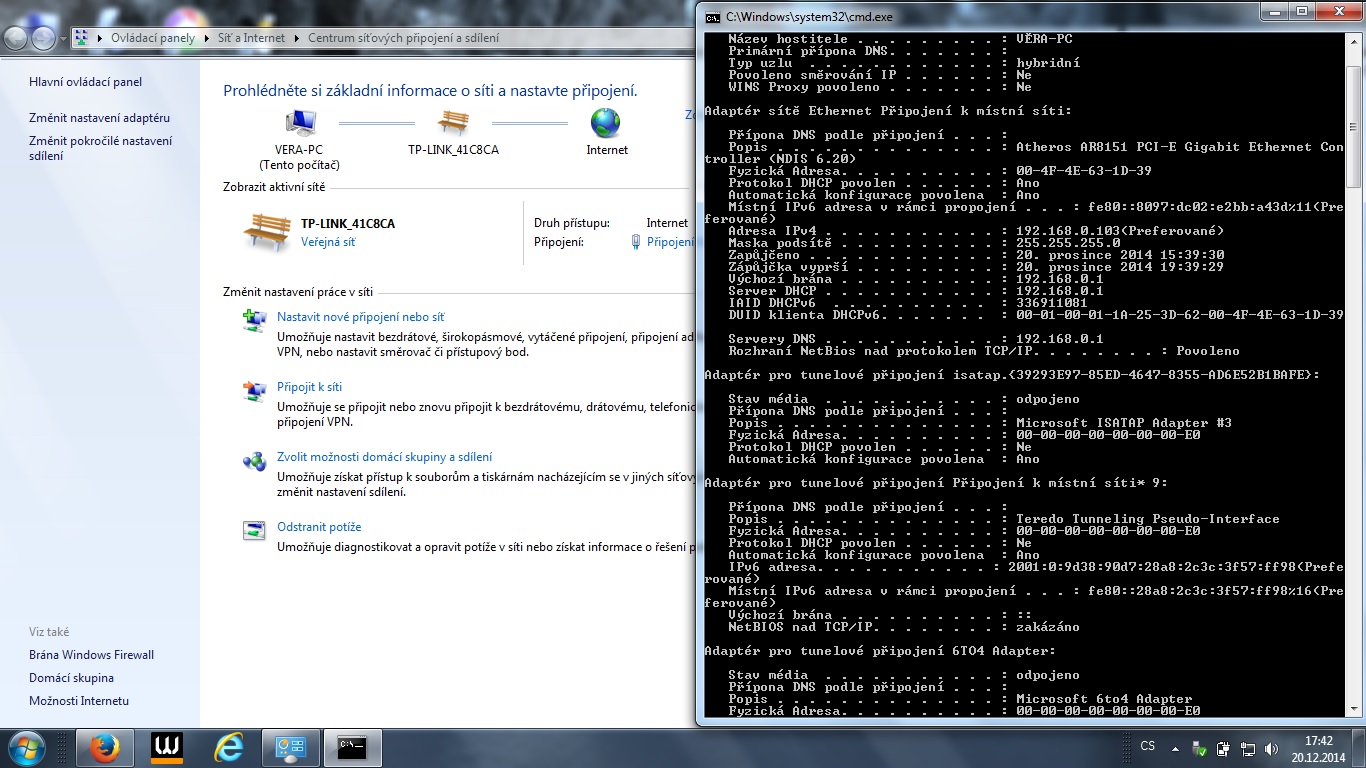Image resolution: width=1366 pixels, height=768 pixels.
Task: Open the Veřejná síť network type link
Action: pyautogui.click(x=328, y=242)
